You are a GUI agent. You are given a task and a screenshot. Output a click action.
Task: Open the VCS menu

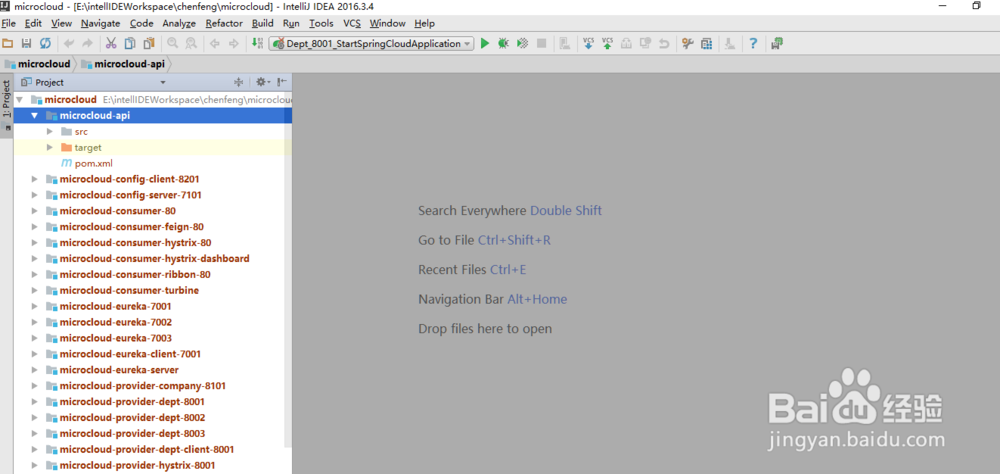coord(352,24)
